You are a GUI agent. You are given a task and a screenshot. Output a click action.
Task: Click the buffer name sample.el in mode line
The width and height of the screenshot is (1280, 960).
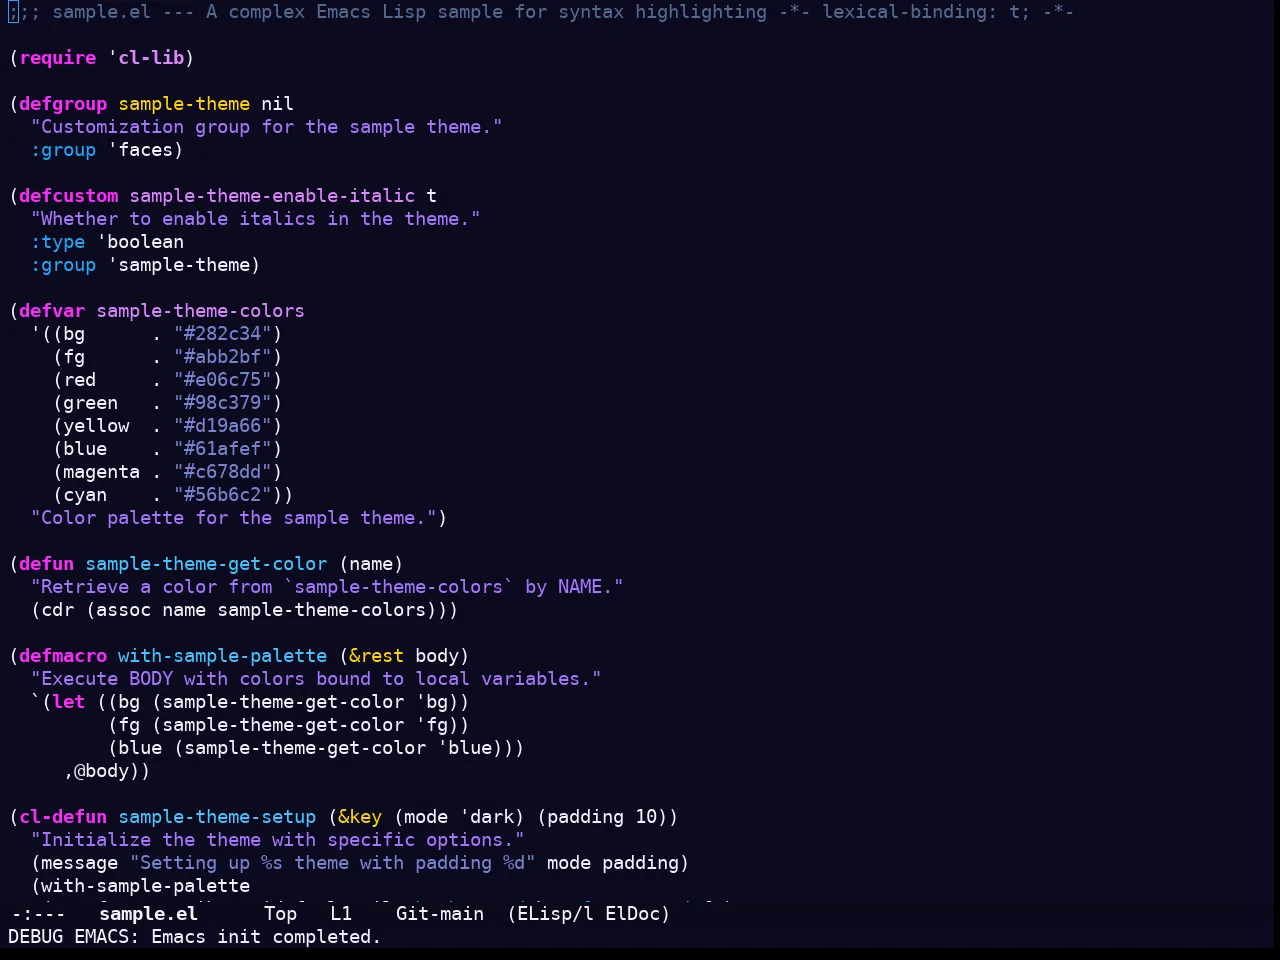click(x=148, y=914)
